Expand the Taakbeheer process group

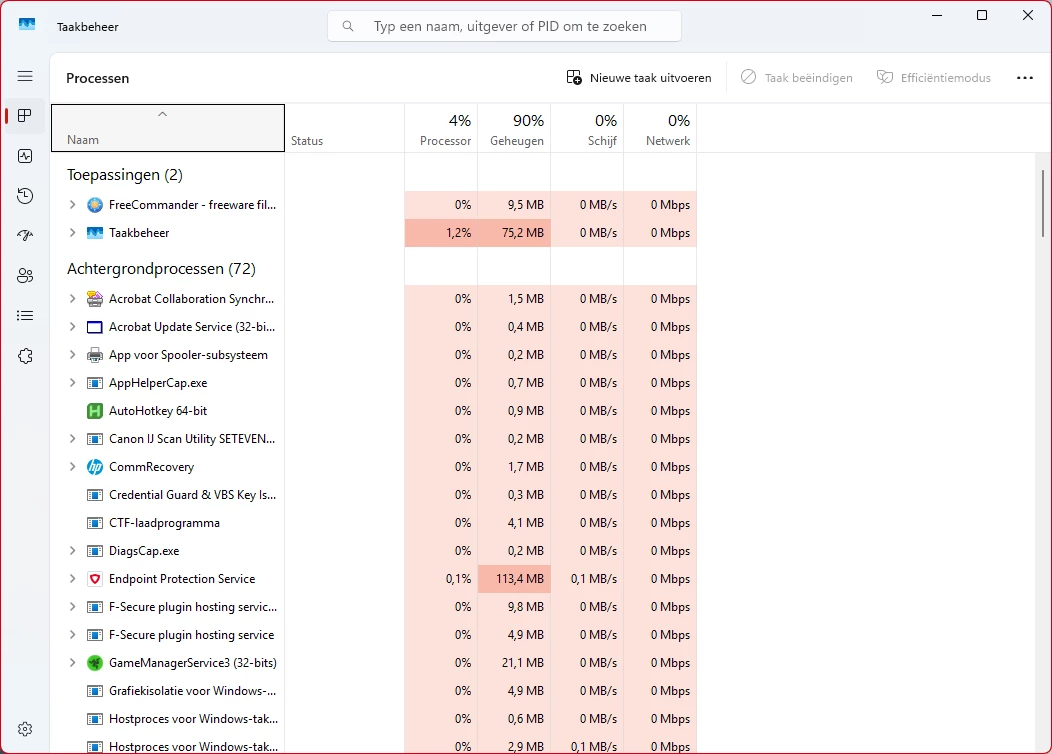coord(72,233)
